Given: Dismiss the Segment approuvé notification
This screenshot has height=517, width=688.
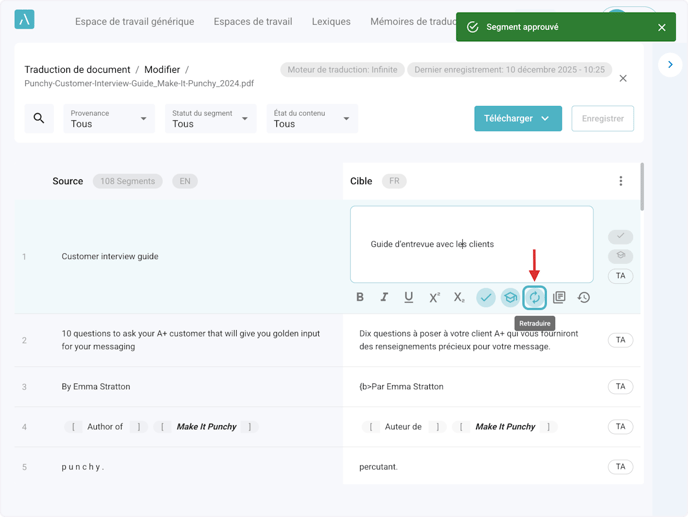Looking at the screenshot, I should click(662, 27).
